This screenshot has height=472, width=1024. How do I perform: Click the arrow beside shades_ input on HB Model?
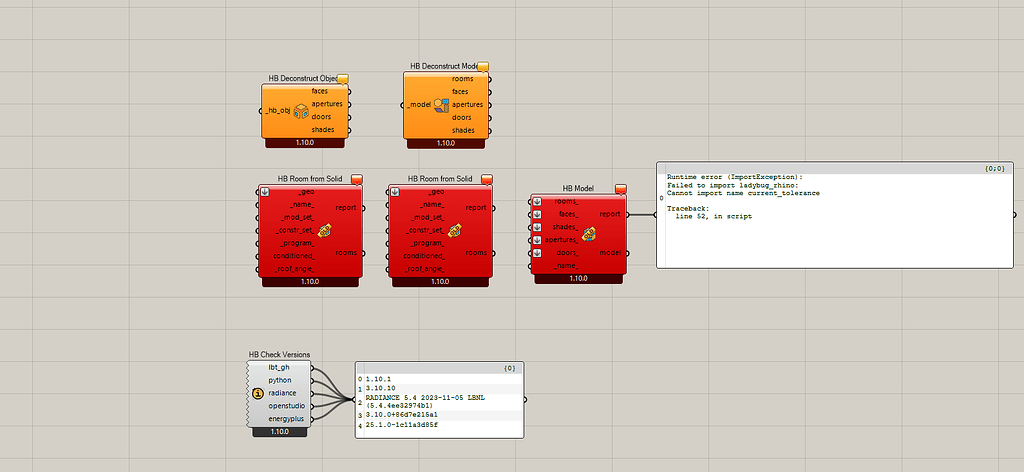point(537,227)
